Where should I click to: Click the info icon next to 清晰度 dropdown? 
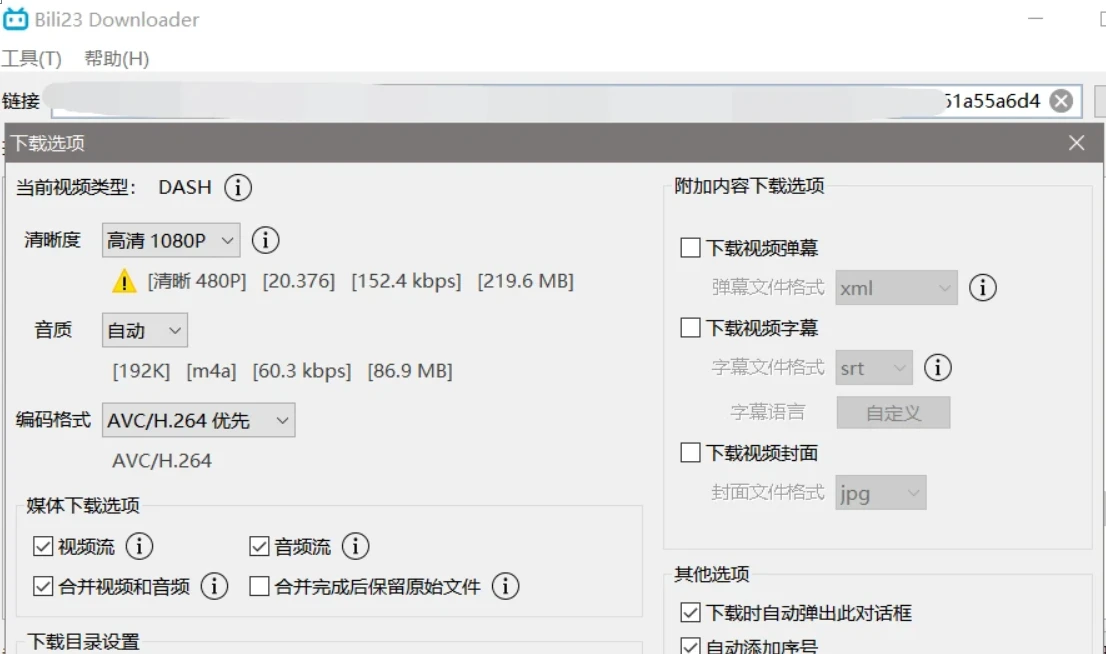(x=265, y=240)
